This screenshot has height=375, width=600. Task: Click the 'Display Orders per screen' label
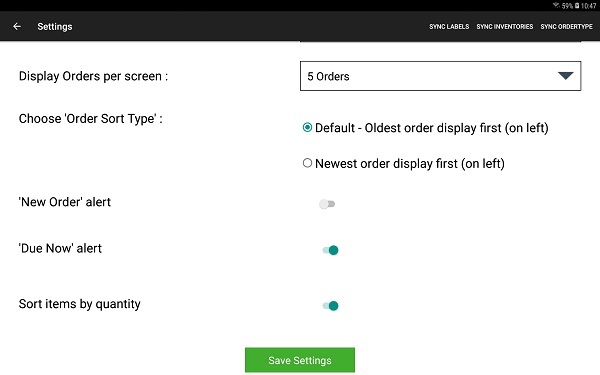pos(93,76)
